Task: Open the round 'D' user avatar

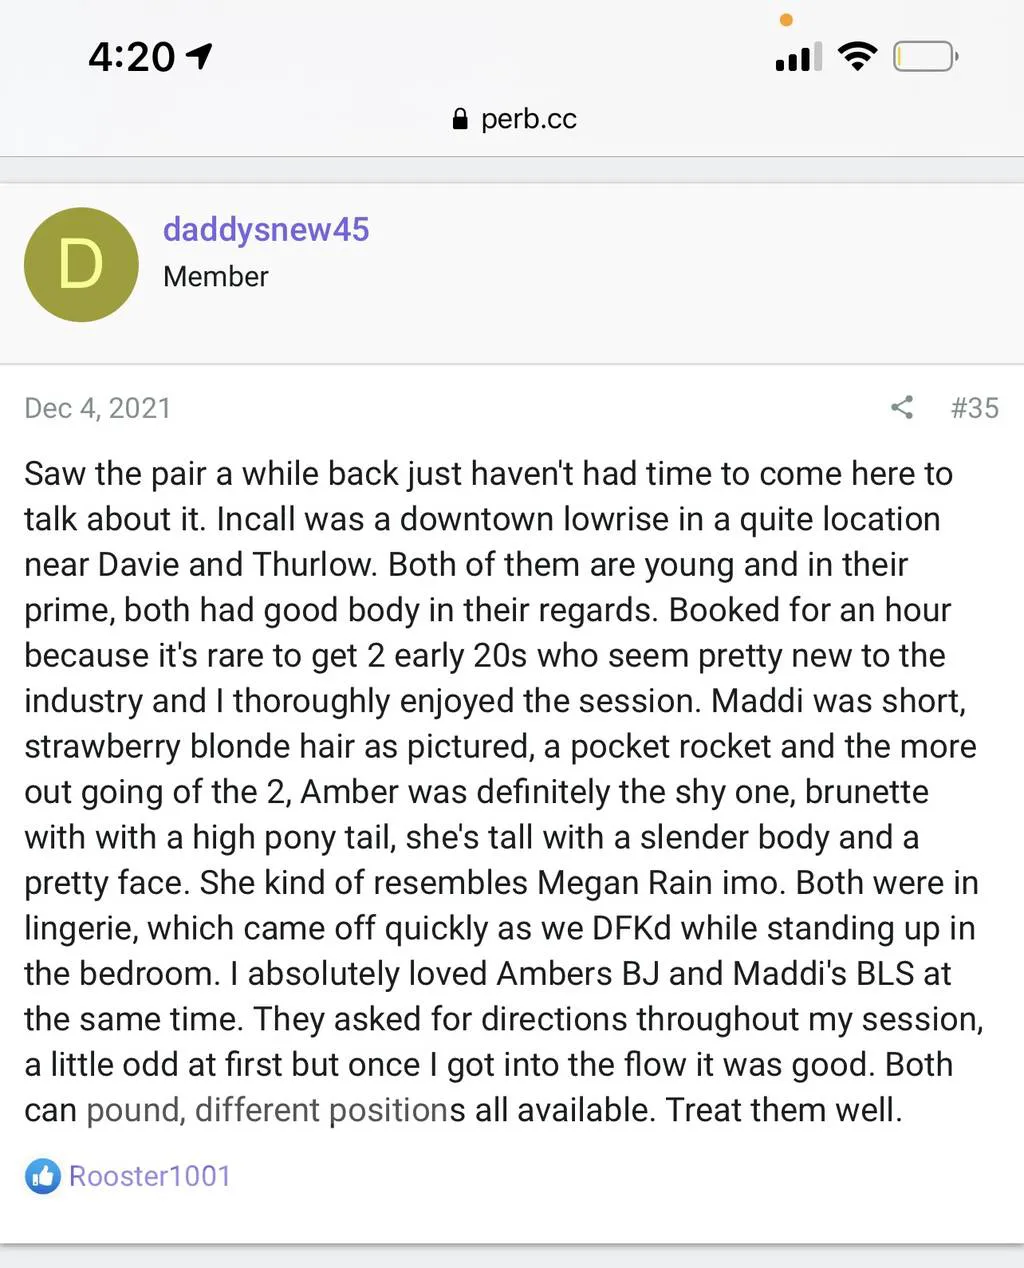Action: click(81, 265)
